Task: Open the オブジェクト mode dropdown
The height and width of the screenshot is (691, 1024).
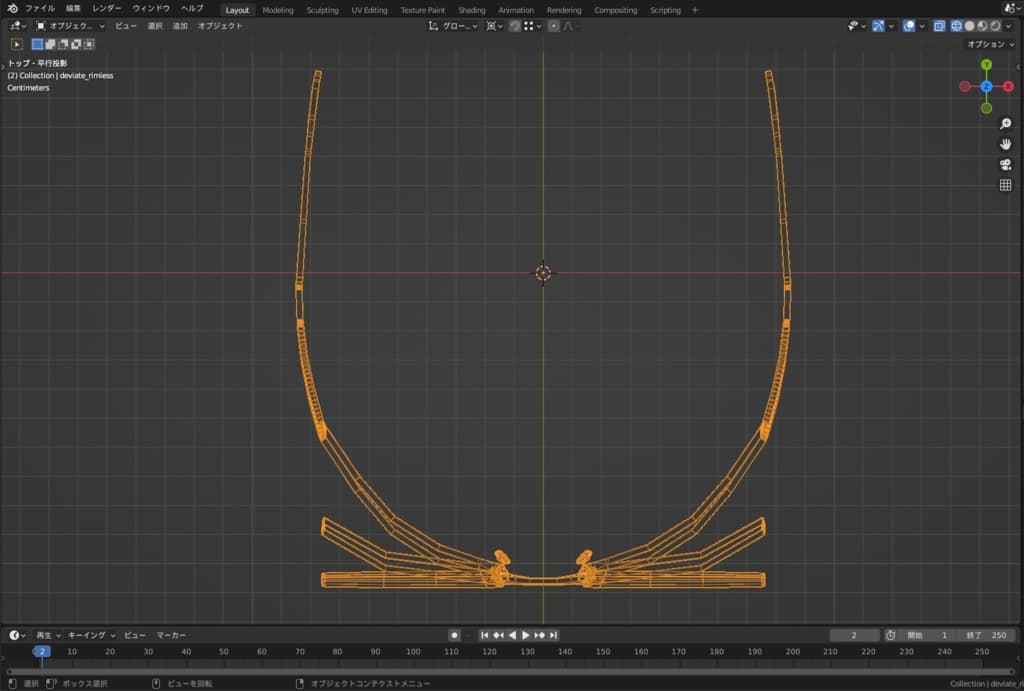Action: 70,26
